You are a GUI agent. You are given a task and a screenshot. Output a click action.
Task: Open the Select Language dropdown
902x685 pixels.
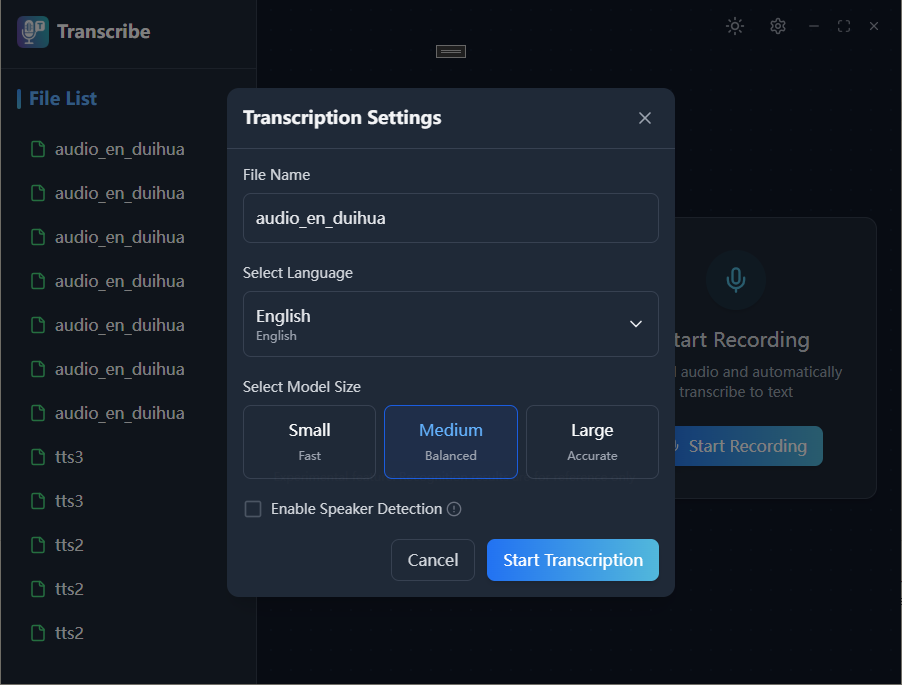coord(451,324)
